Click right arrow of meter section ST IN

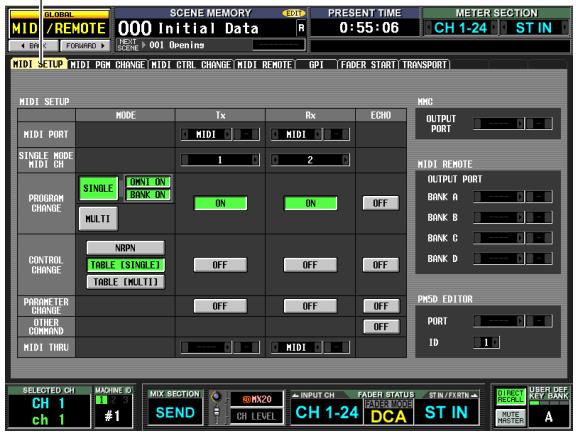[x=565, y=28]
